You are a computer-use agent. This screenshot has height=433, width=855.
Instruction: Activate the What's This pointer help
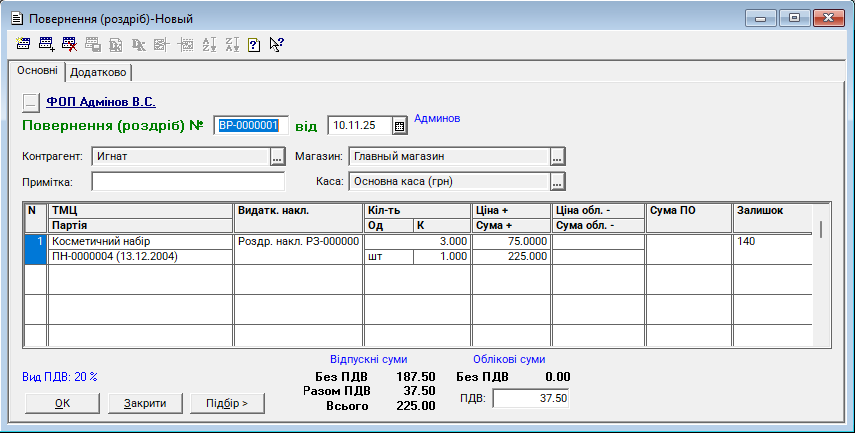[x=277, y=44]
